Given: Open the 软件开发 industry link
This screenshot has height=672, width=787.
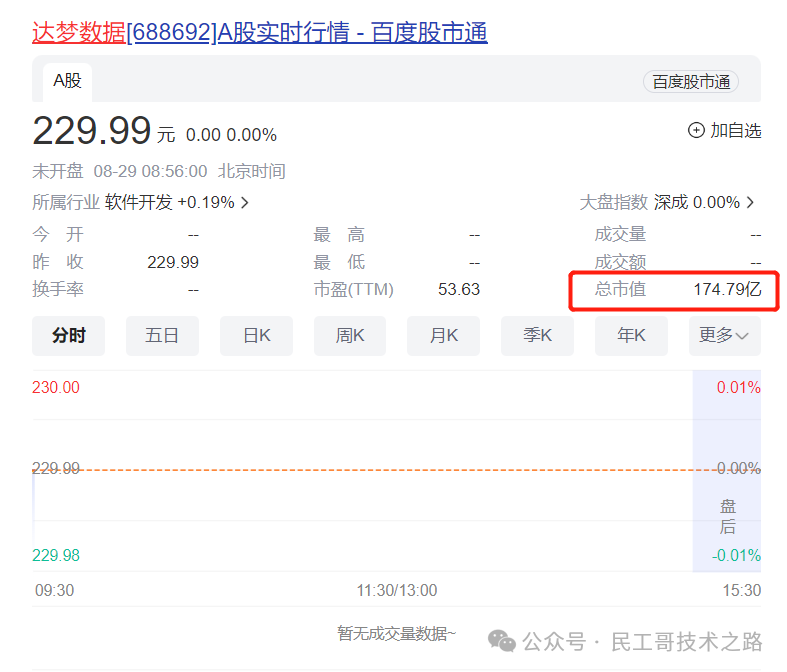Looking at the screenshot, I should [139, 202].
